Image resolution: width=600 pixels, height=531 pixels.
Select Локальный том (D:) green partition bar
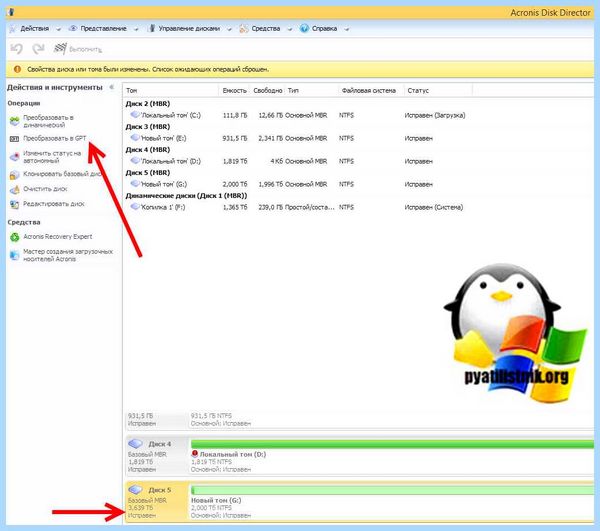coord(392,444)
